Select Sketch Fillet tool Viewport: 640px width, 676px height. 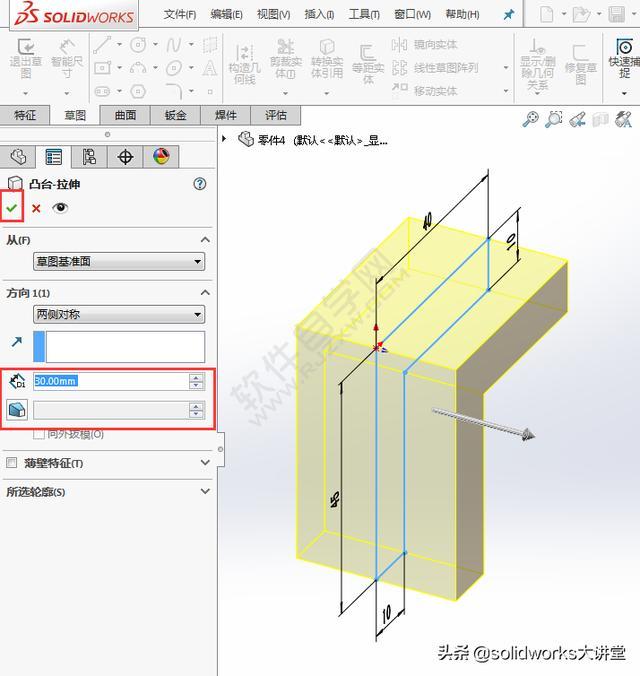click(x=174, y=91)
